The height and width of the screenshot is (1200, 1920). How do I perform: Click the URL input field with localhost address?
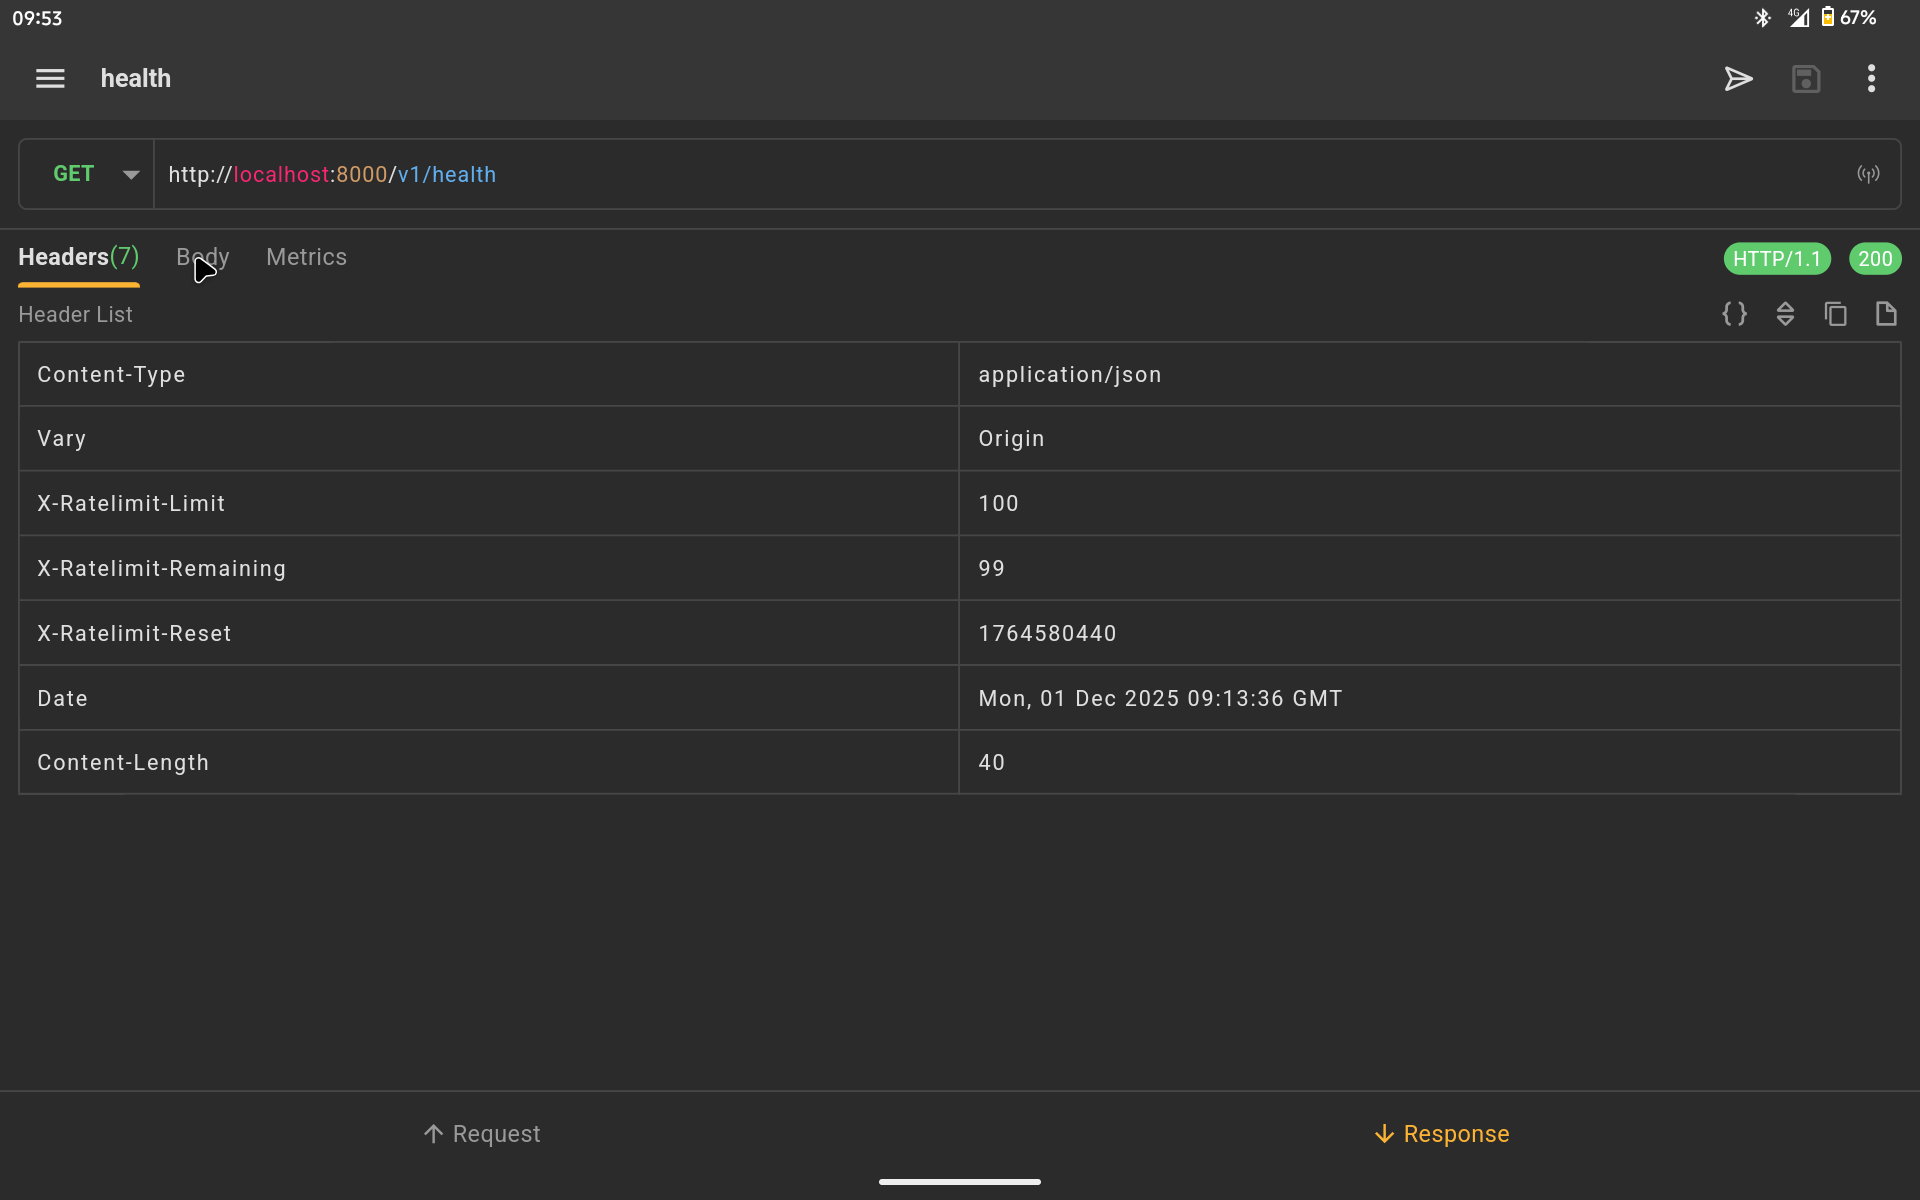coord(1000,174)
